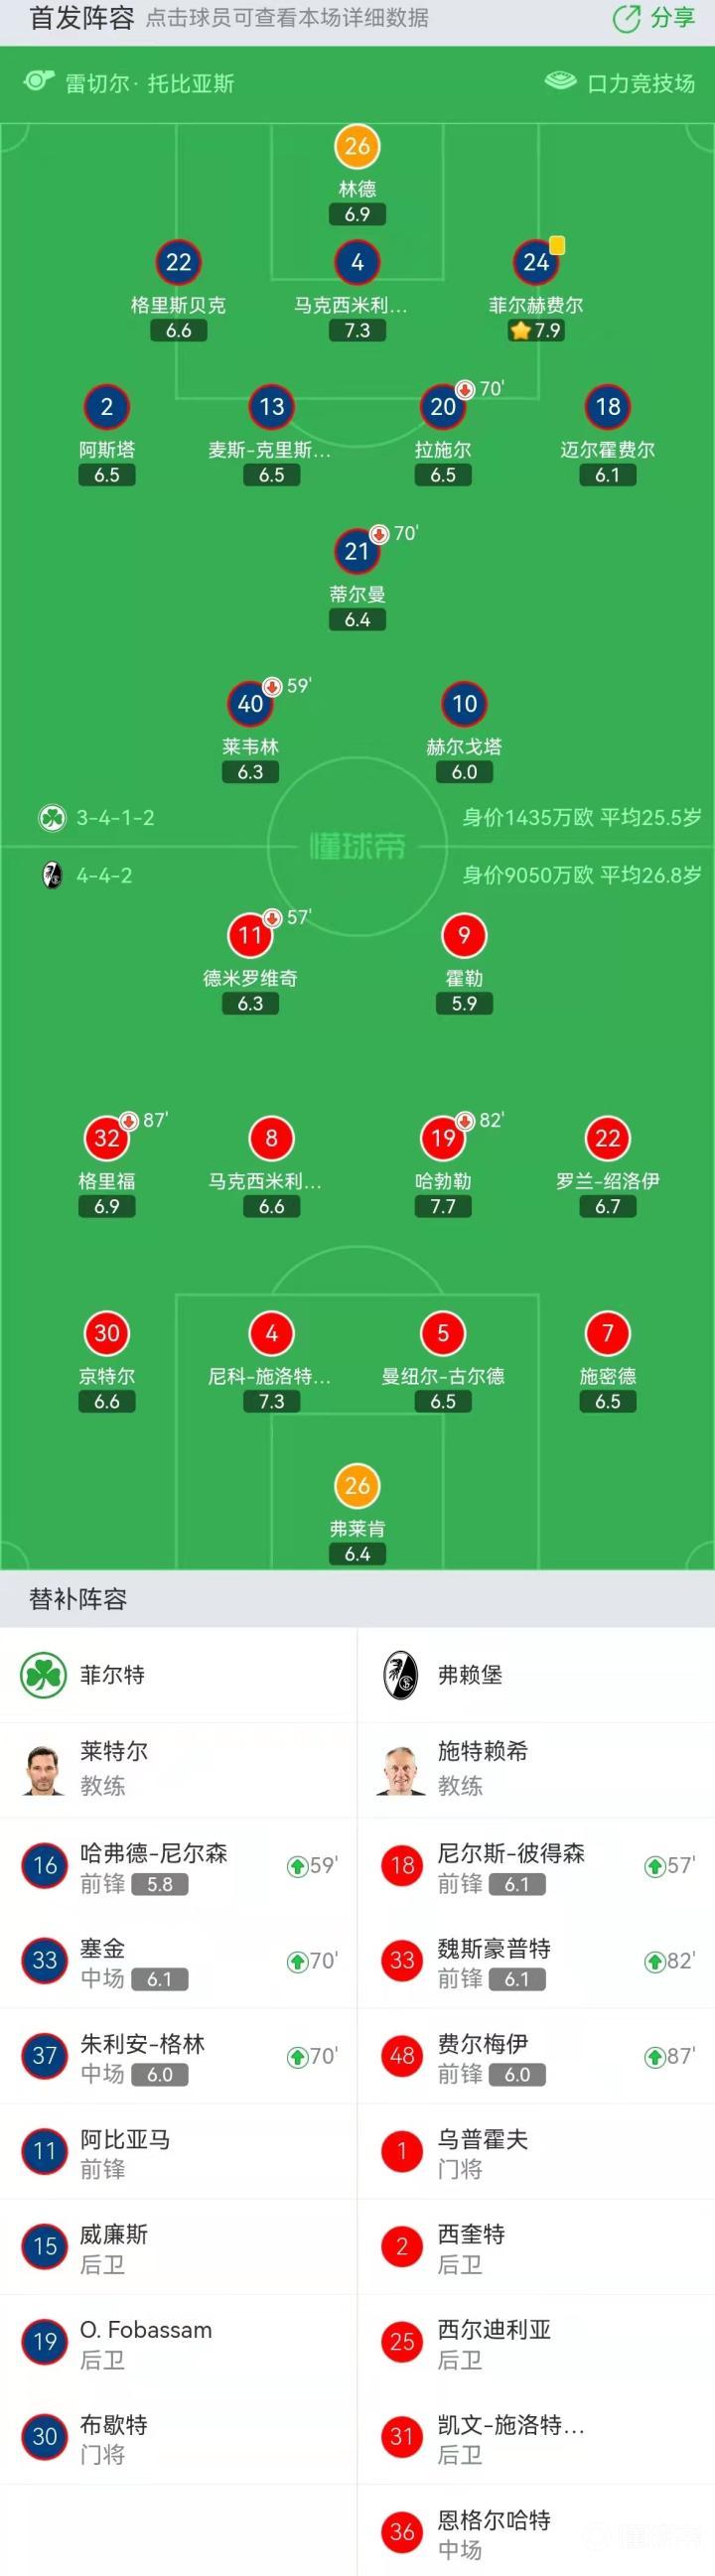Open goalkeeper 林德 number 26 badge

click(x=357, y=146)
